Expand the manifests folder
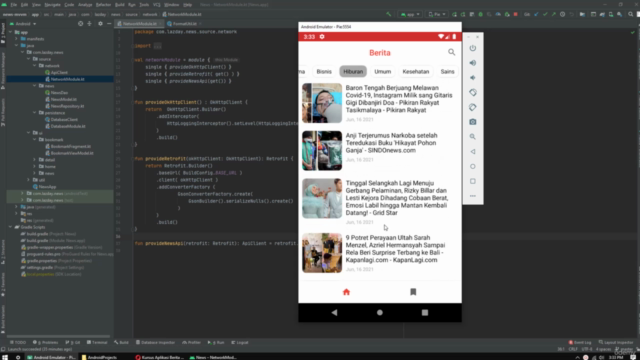Viewport: 640px width, 360px height. [x=17, y=39]
